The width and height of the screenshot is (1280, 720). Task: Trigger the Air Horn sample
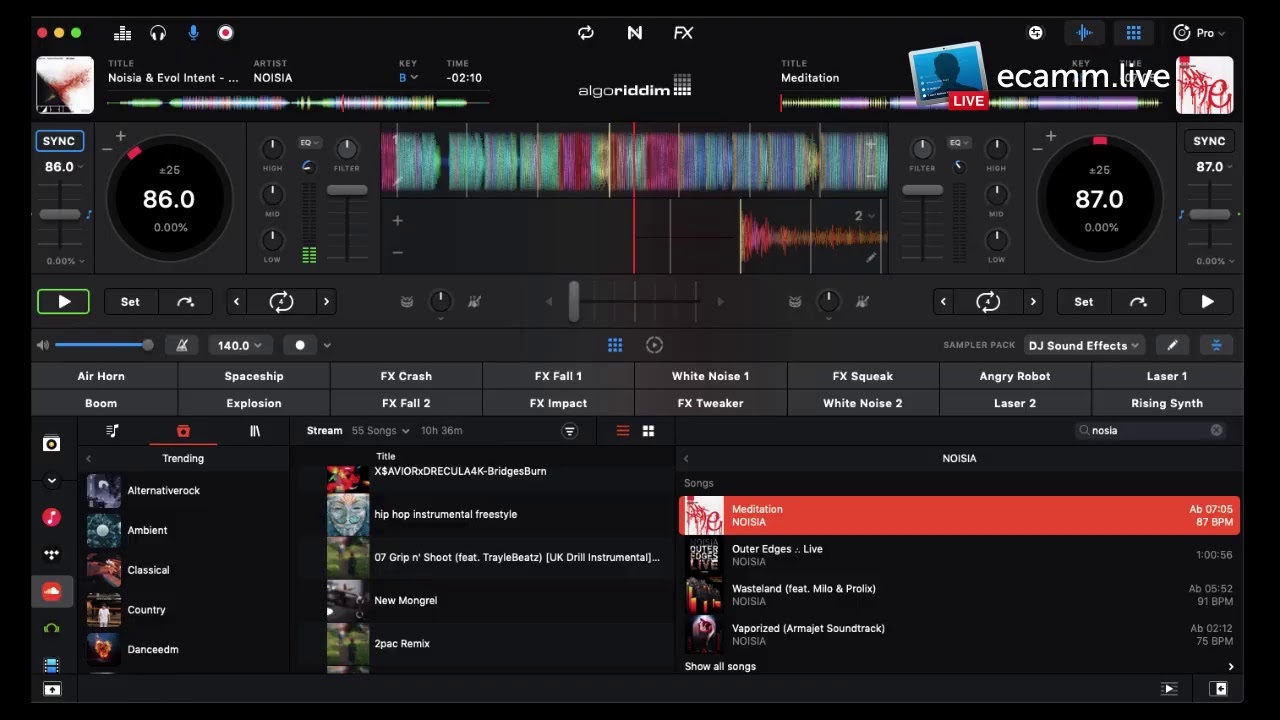102,376
